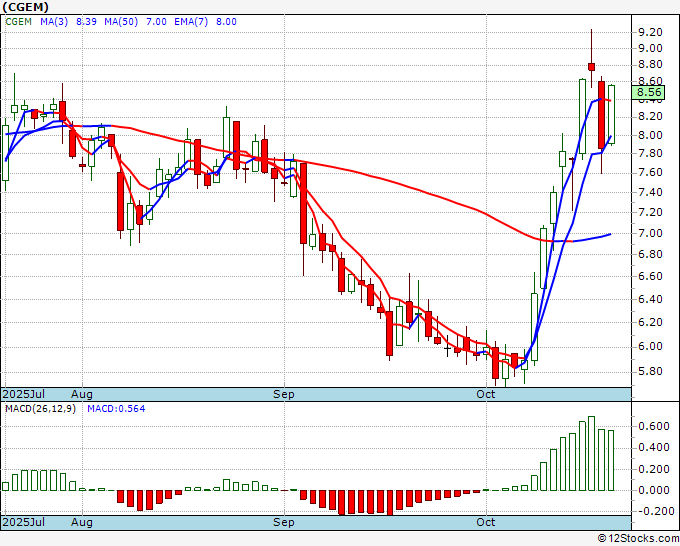Click the 7.40 price axis label
The height and width of the screenshot is (546, 680).
(650, 192)
